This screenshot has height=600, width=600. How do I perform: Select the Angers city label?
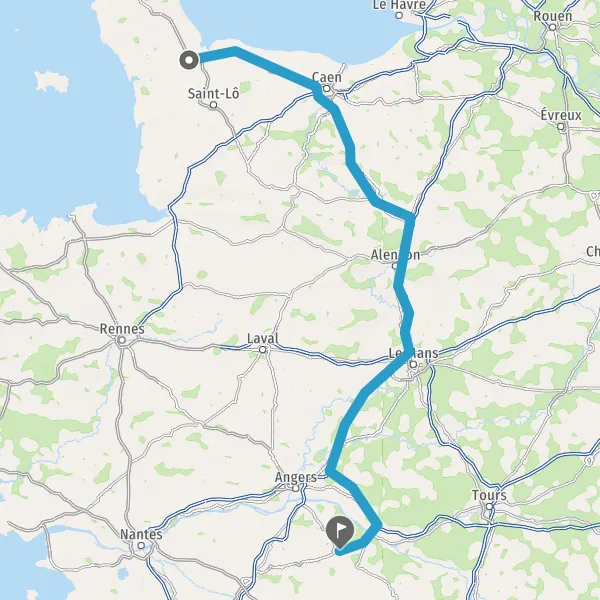click(x=296, y=477)
